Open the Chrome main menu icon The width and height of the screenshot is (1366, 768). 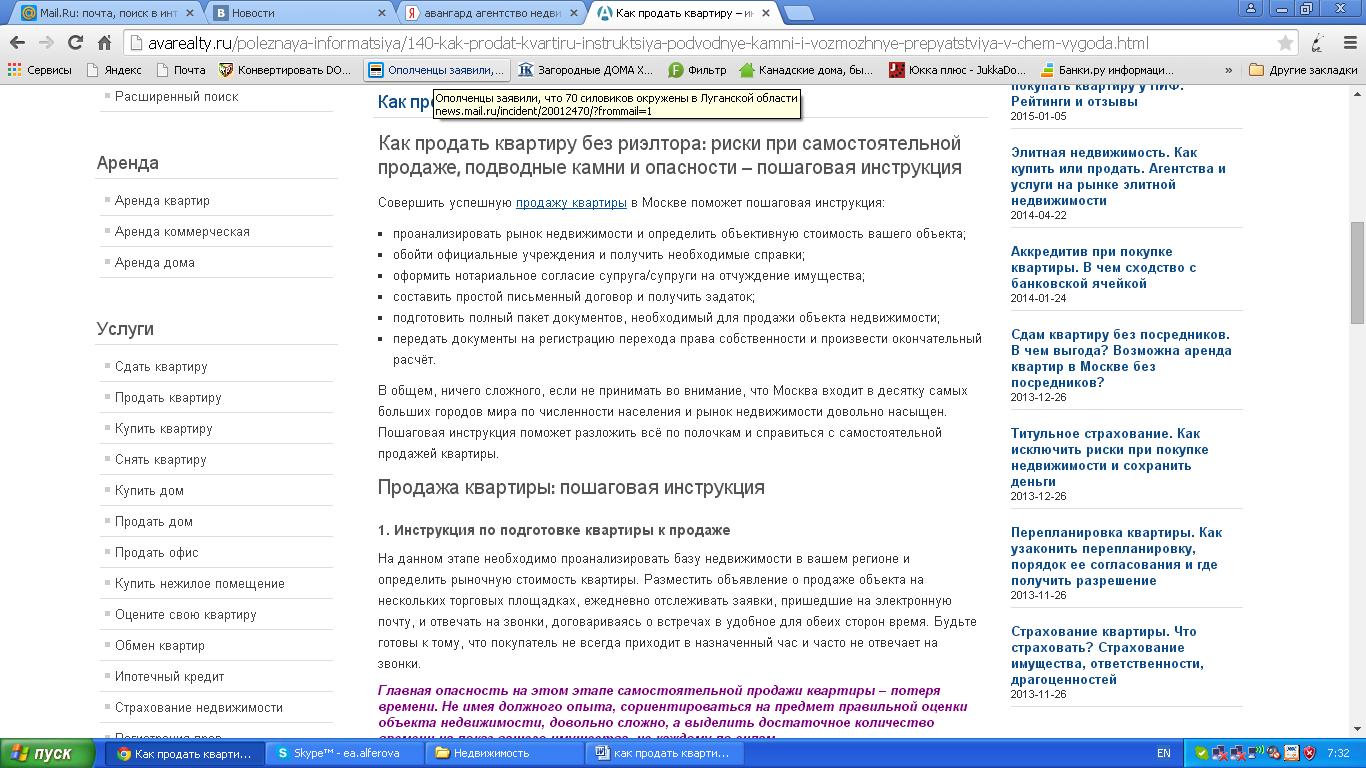point(1349,43)
